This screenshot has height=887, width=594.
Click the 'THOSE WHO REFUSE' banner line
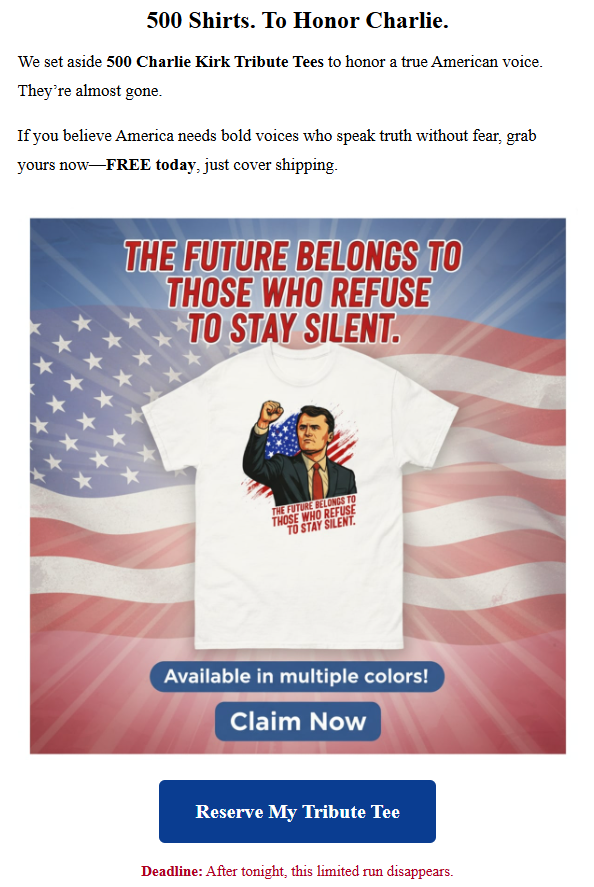tap(299, 292)
